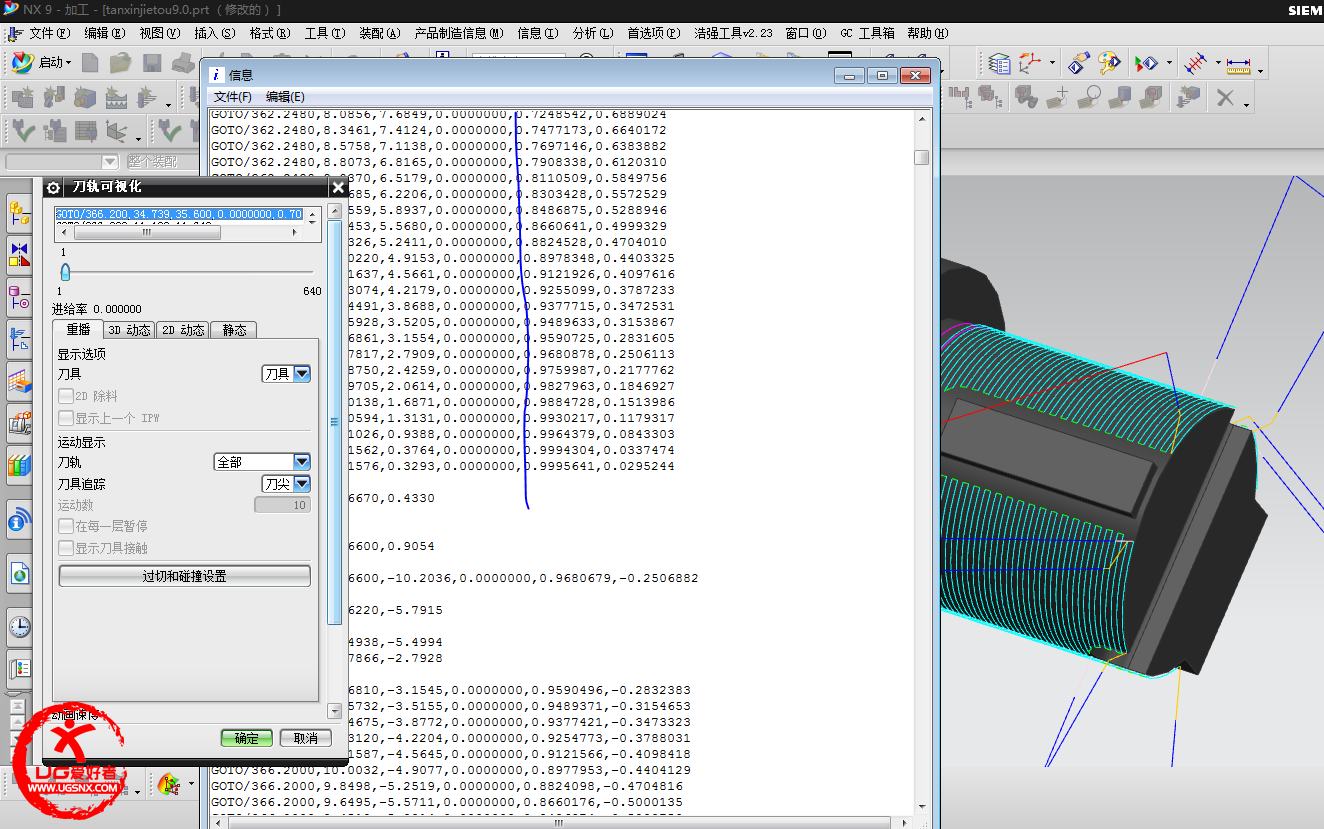This screenshot has height=829, width=1324.
Task: Open the HD3D tools info sidebar icon
Action: tap(19, 520)
